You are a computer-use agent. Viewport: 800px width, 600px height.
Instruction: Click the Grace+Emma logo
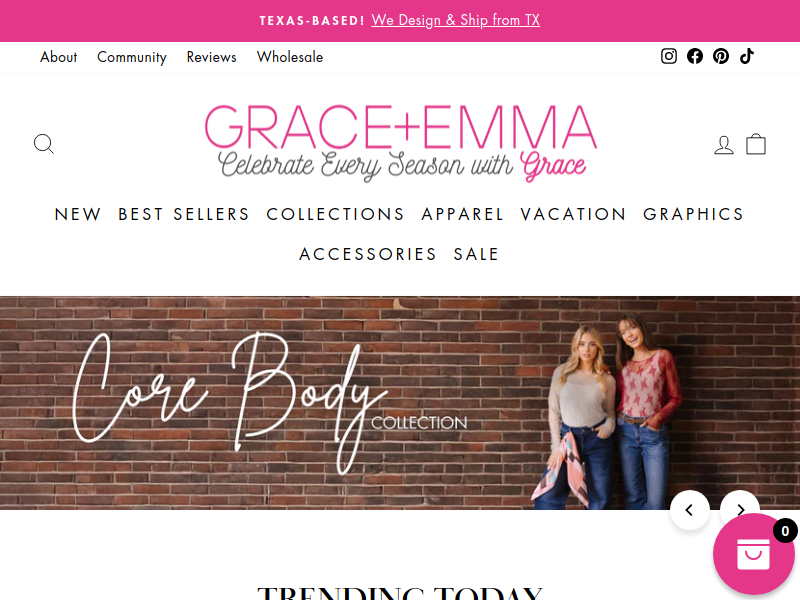(401, 143)
